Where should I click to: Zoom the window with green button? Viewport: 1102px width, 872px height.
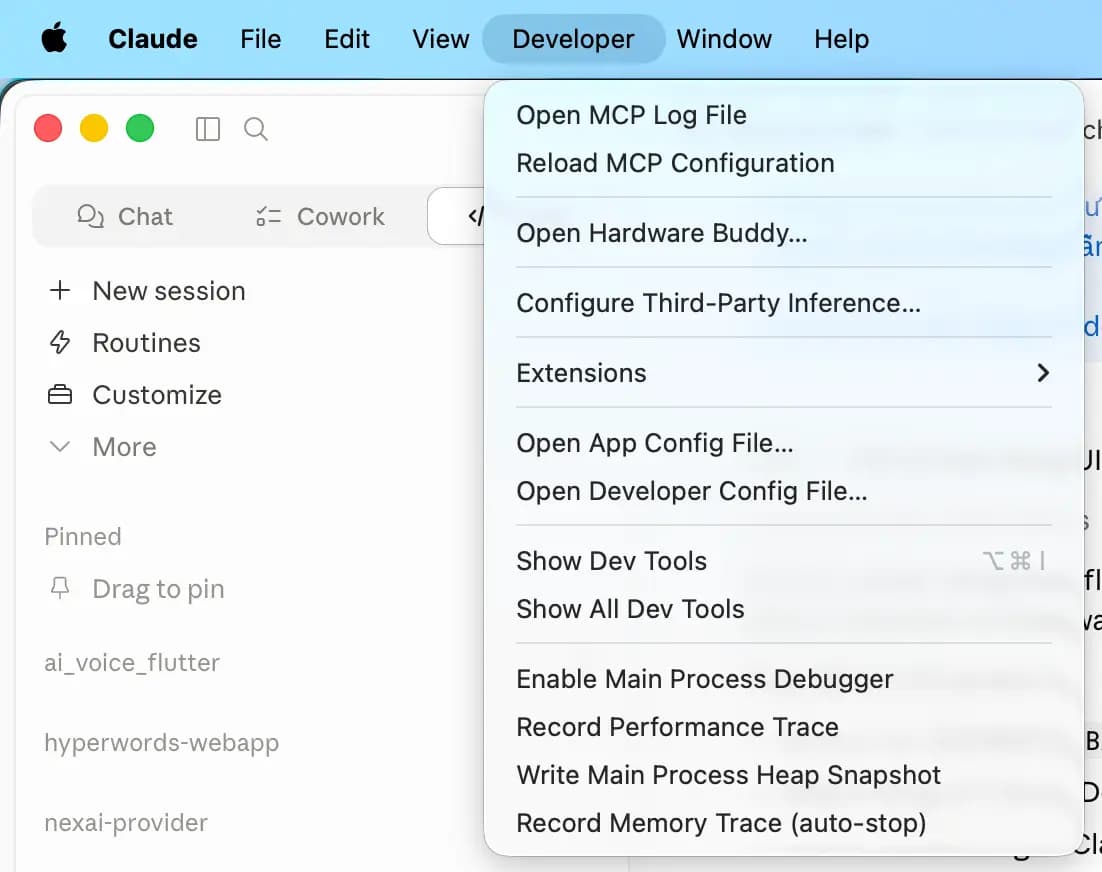pyautogui.click(x=140, y=128)
